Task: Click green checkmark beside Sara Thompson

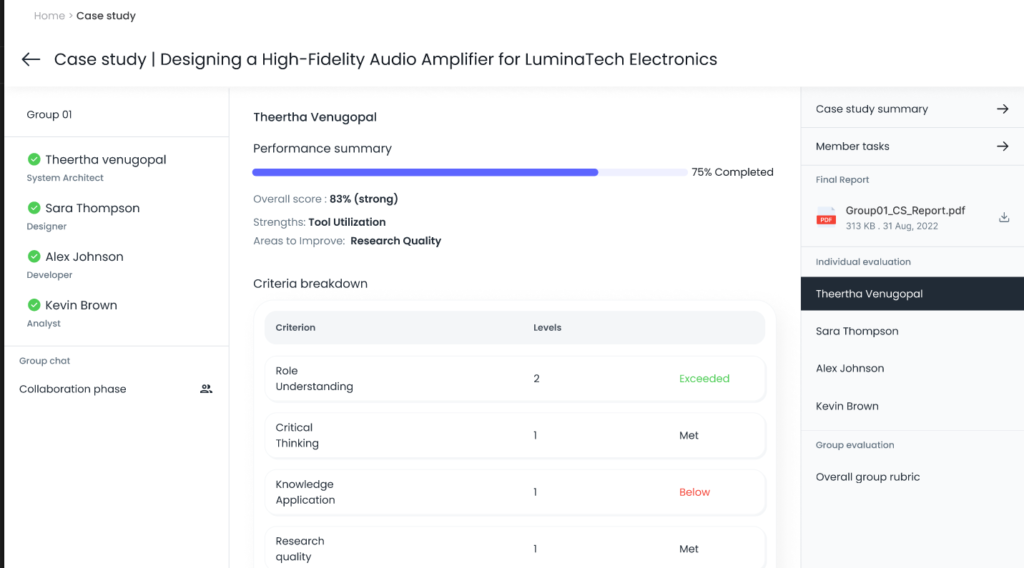Action: (34, 208)
